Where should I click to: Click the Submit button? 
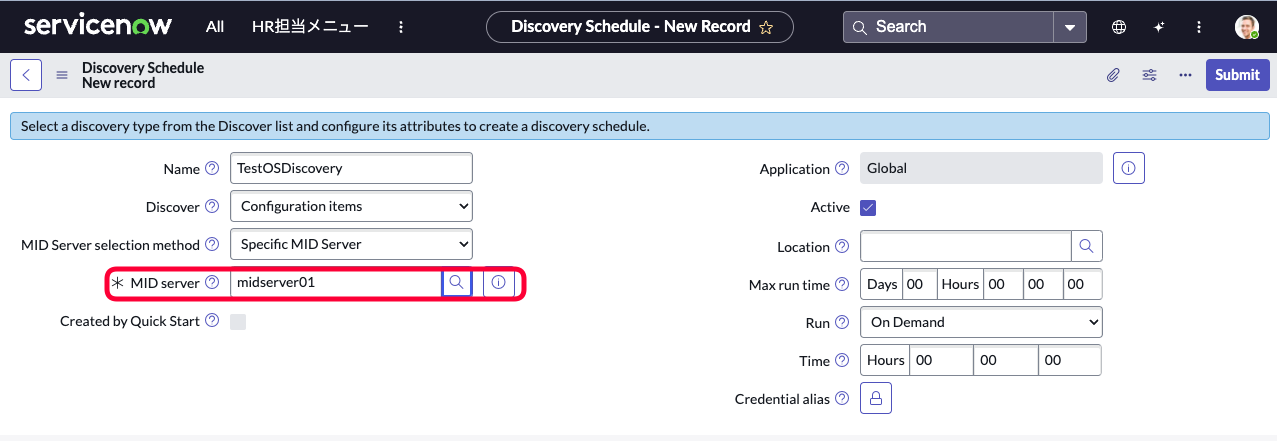(1237, 75)
